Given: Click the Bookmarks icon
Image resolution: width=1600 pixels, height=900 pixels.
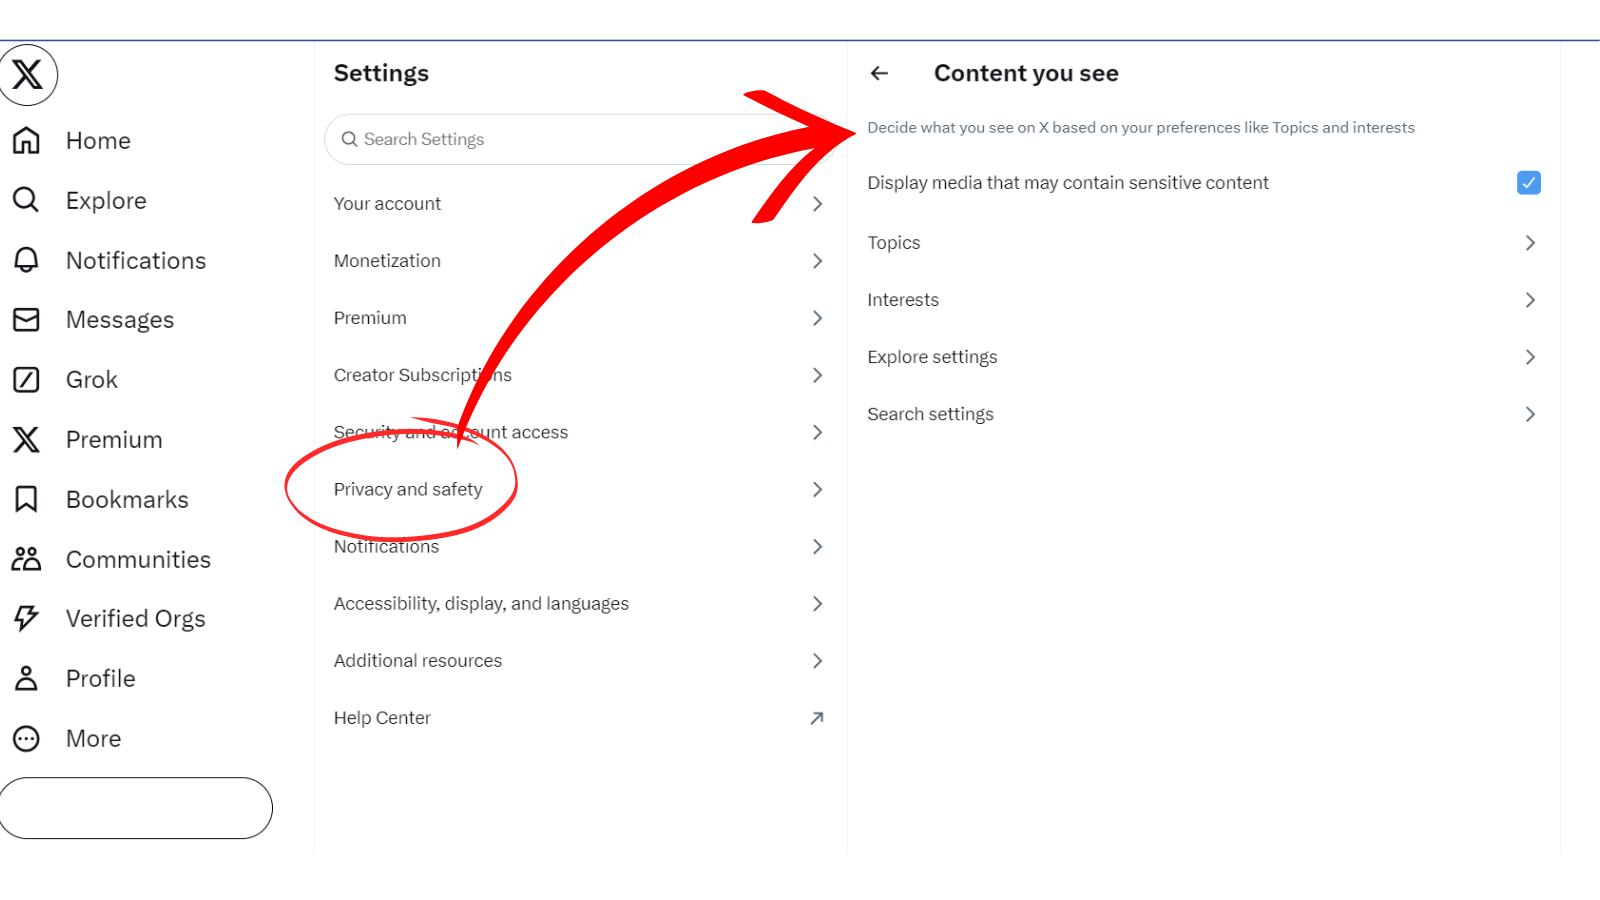Looking at the screenshot, I should pyautogui.click(x=25, y=499).
